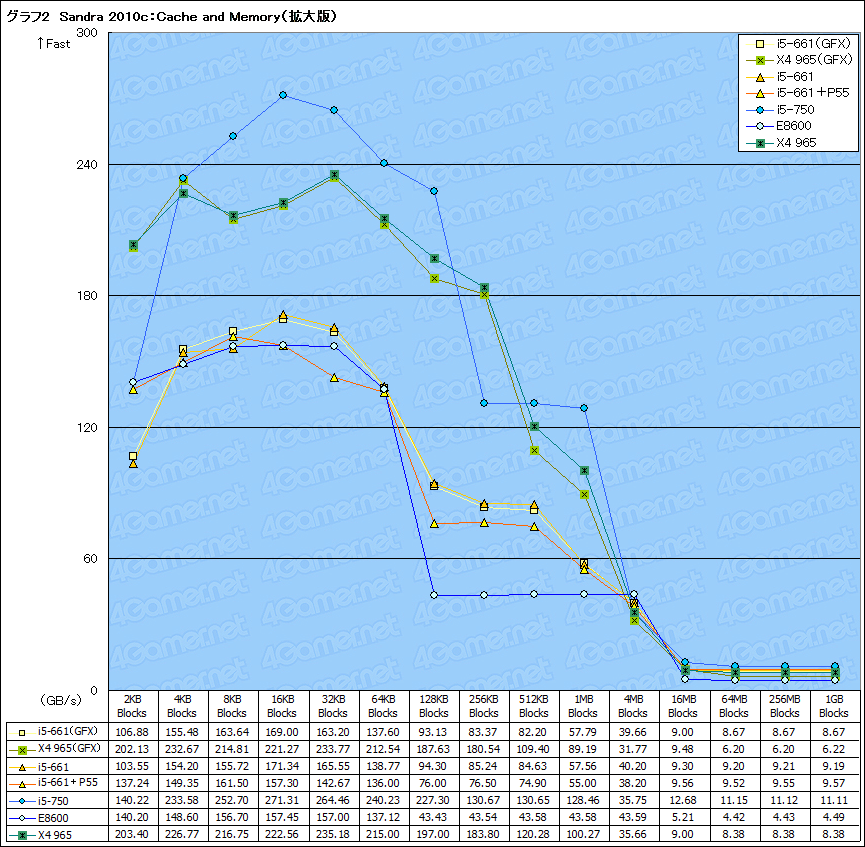Click the y-axis value 120
The width and height of the screenshot is (865, 847).
click(x=87, y=428)
